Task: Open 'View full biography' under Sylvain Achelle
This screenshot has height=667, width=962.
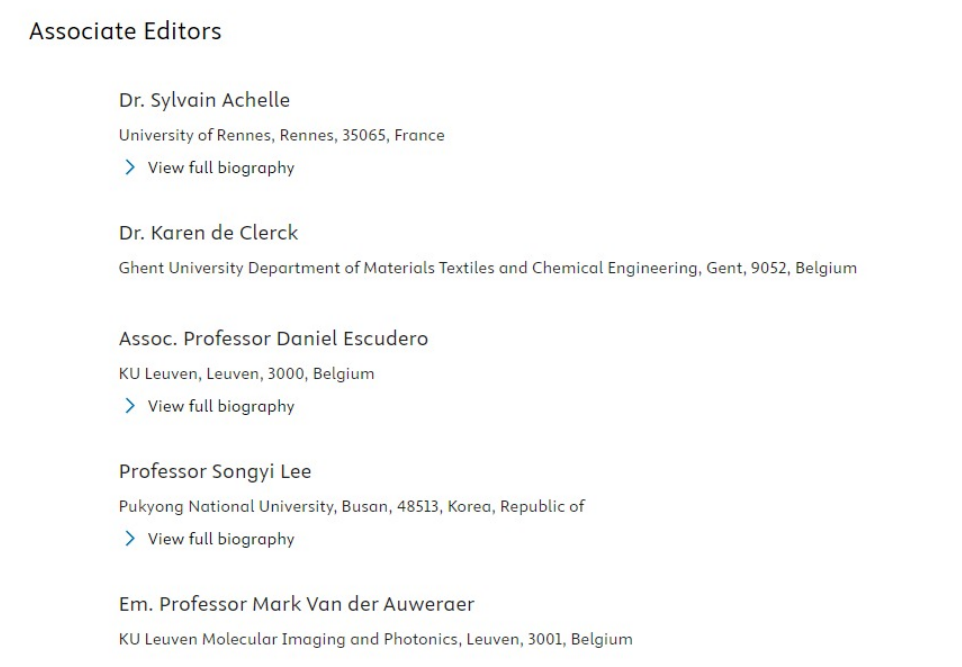Action: [x=221, y=168]
